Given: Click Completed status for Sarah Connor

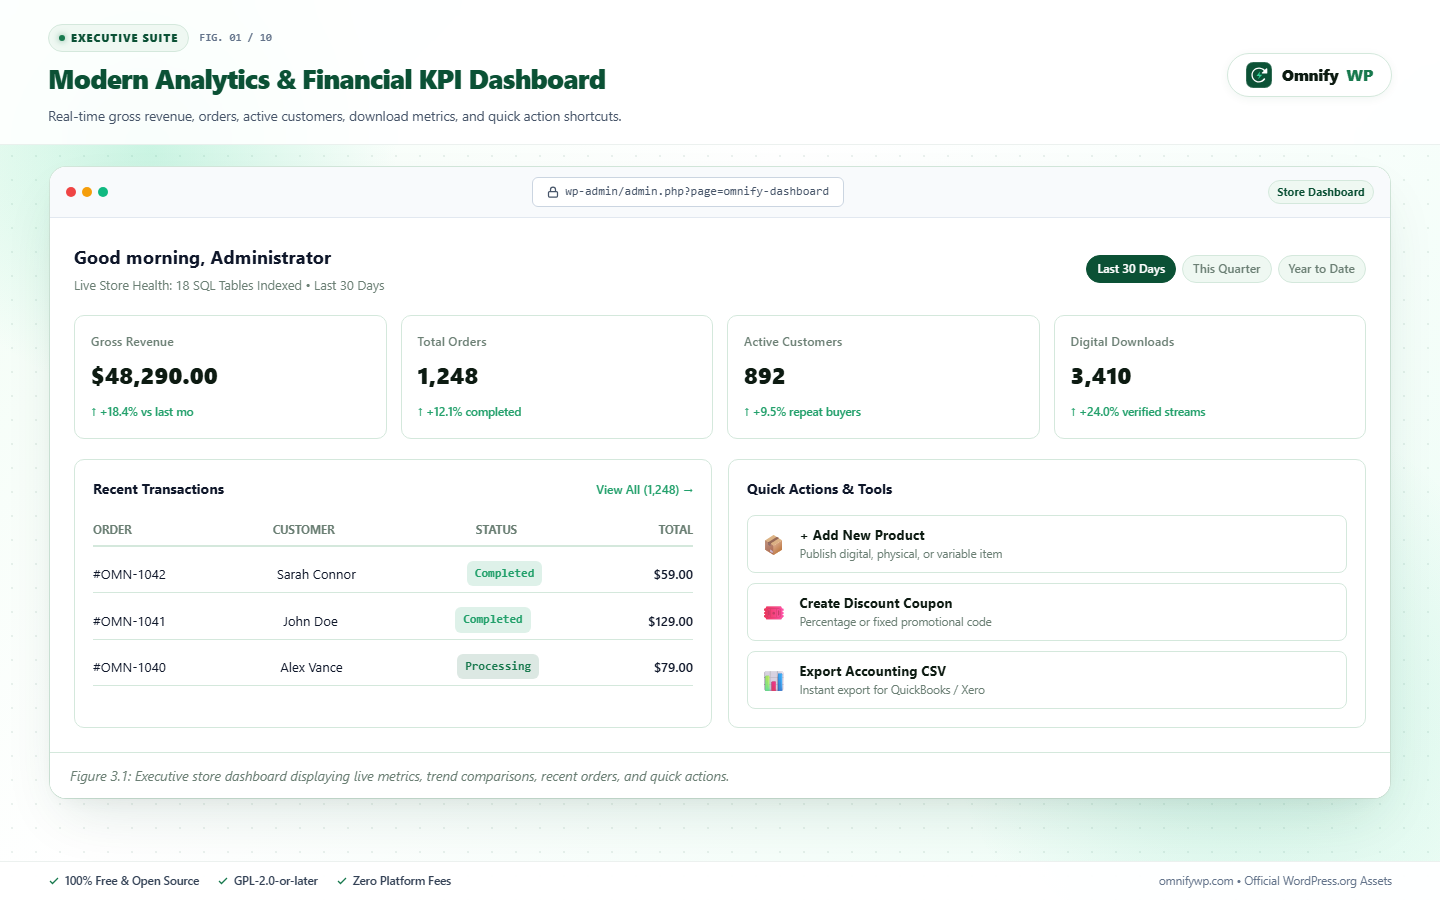Looking at the screenshot, I should [504, 574].
